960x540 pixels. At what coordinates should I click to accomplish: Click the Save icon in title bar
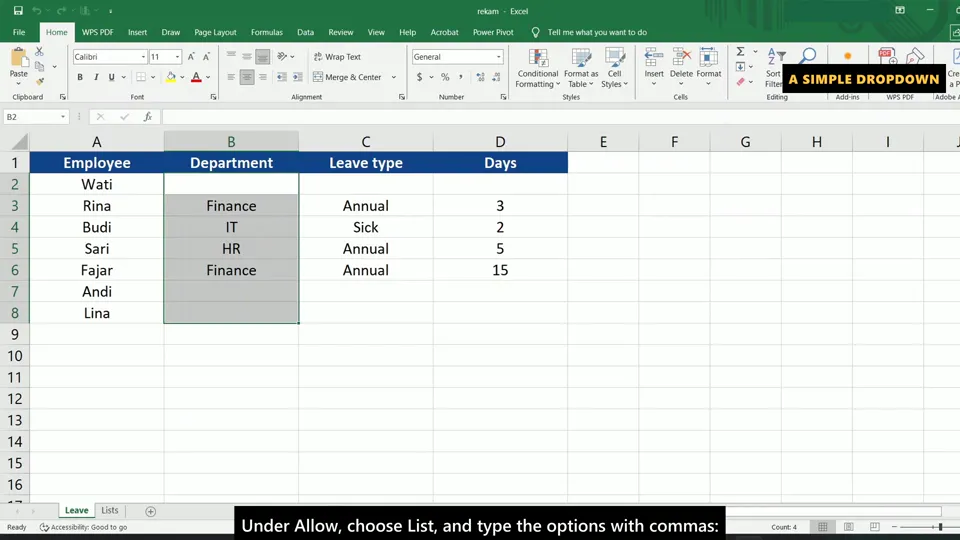[x=18, y=10]
